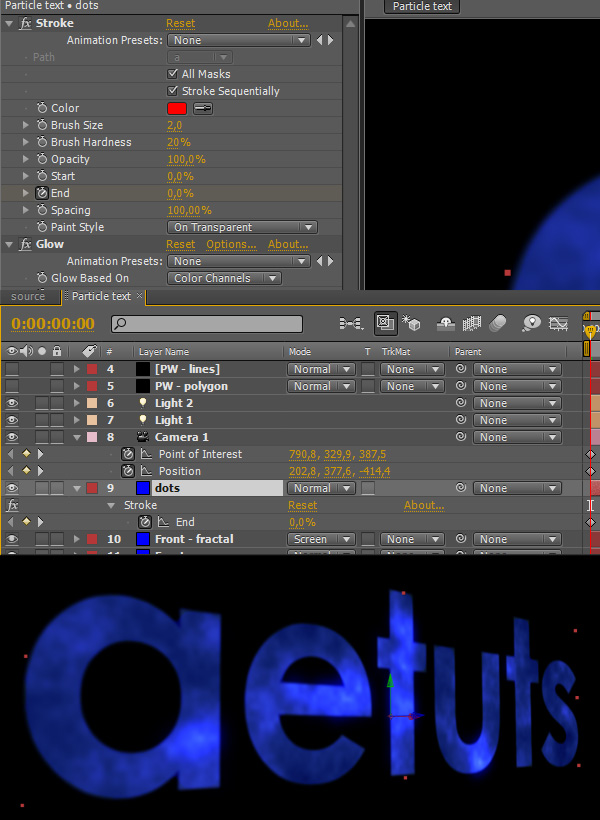Collapse the Camera 1 layer properties
Screen dimensions: 600x820
pyautogui.click(x=77, y=437)
